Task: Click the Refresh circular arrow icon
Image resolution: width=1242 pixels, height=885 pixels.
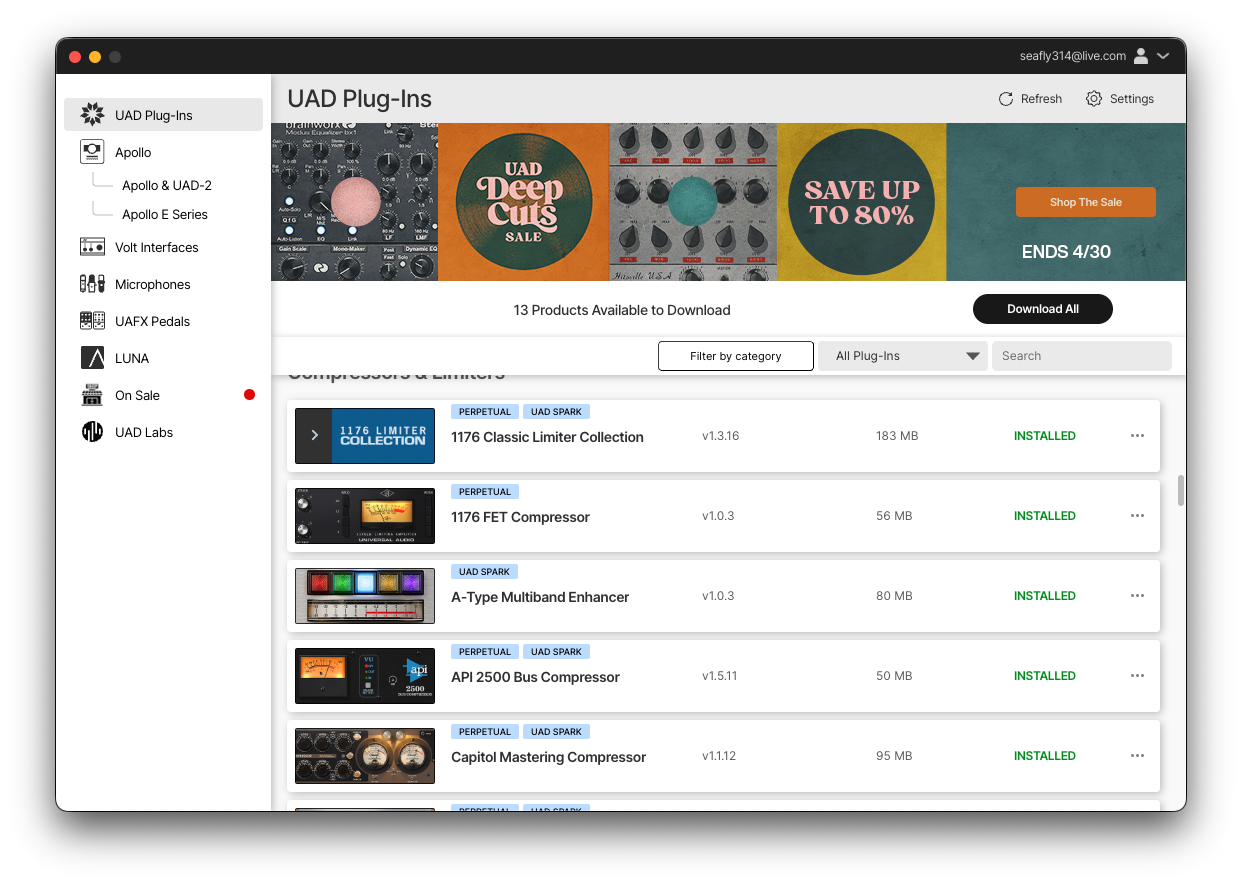Action: pyautogui.click(x=1006, y=99)
